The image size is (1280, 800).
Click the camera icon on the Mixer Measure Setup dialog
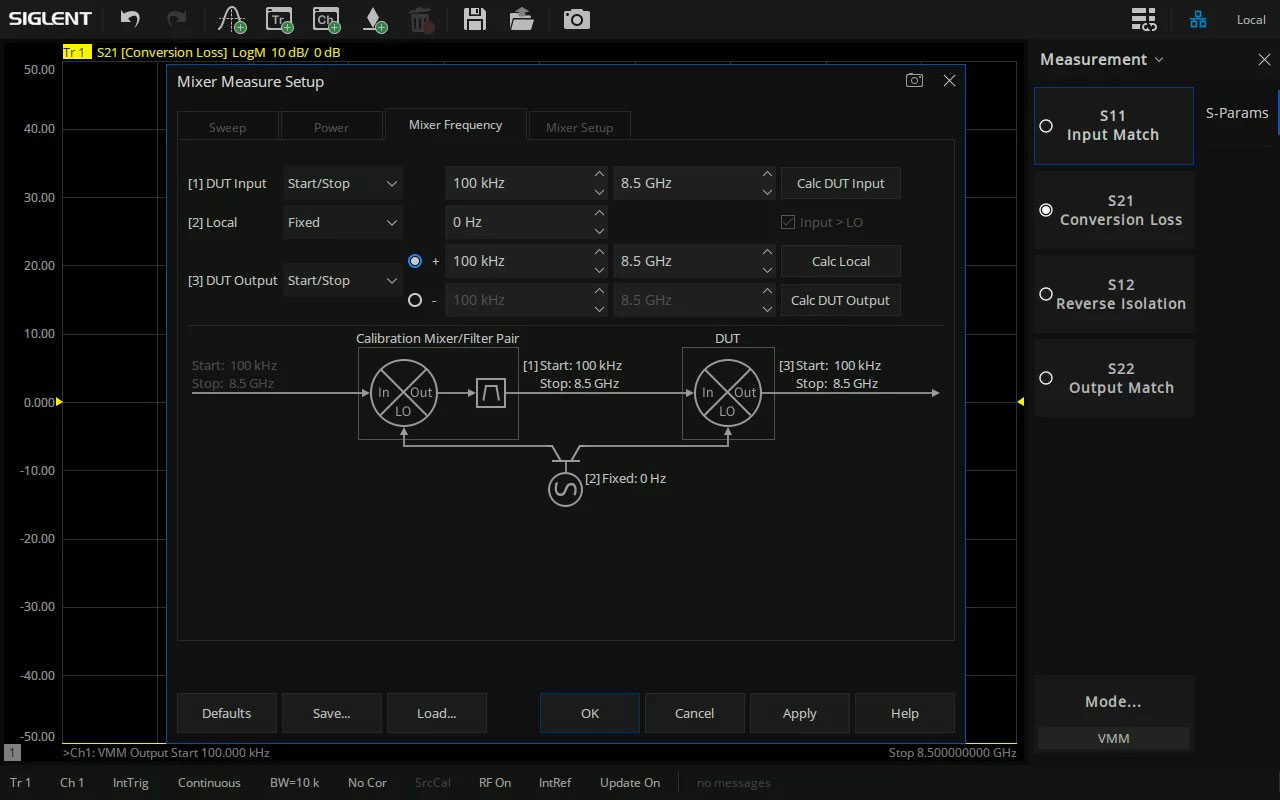(914, 80)
